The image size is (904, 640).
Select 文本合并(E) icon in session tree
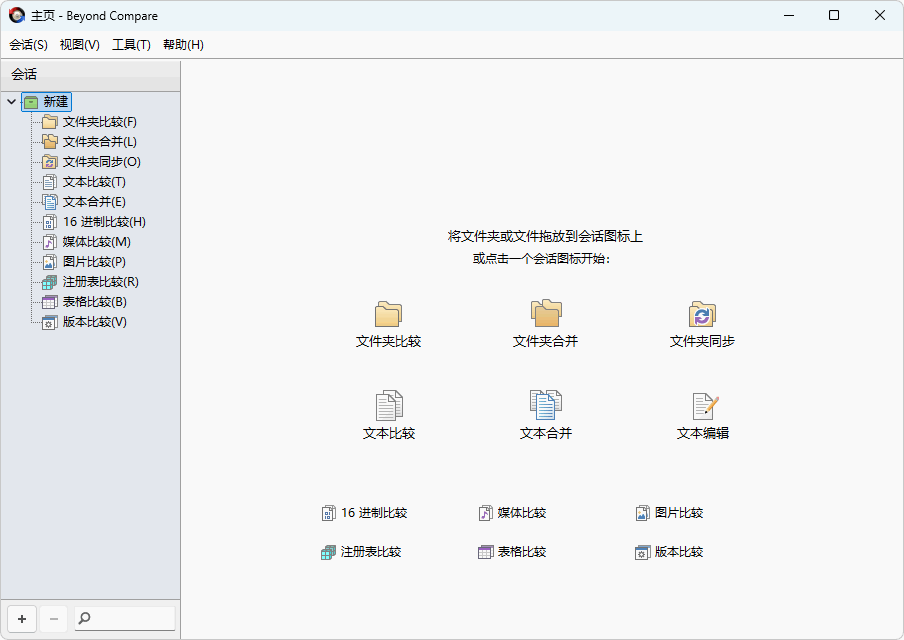click(x=50, y=202)
